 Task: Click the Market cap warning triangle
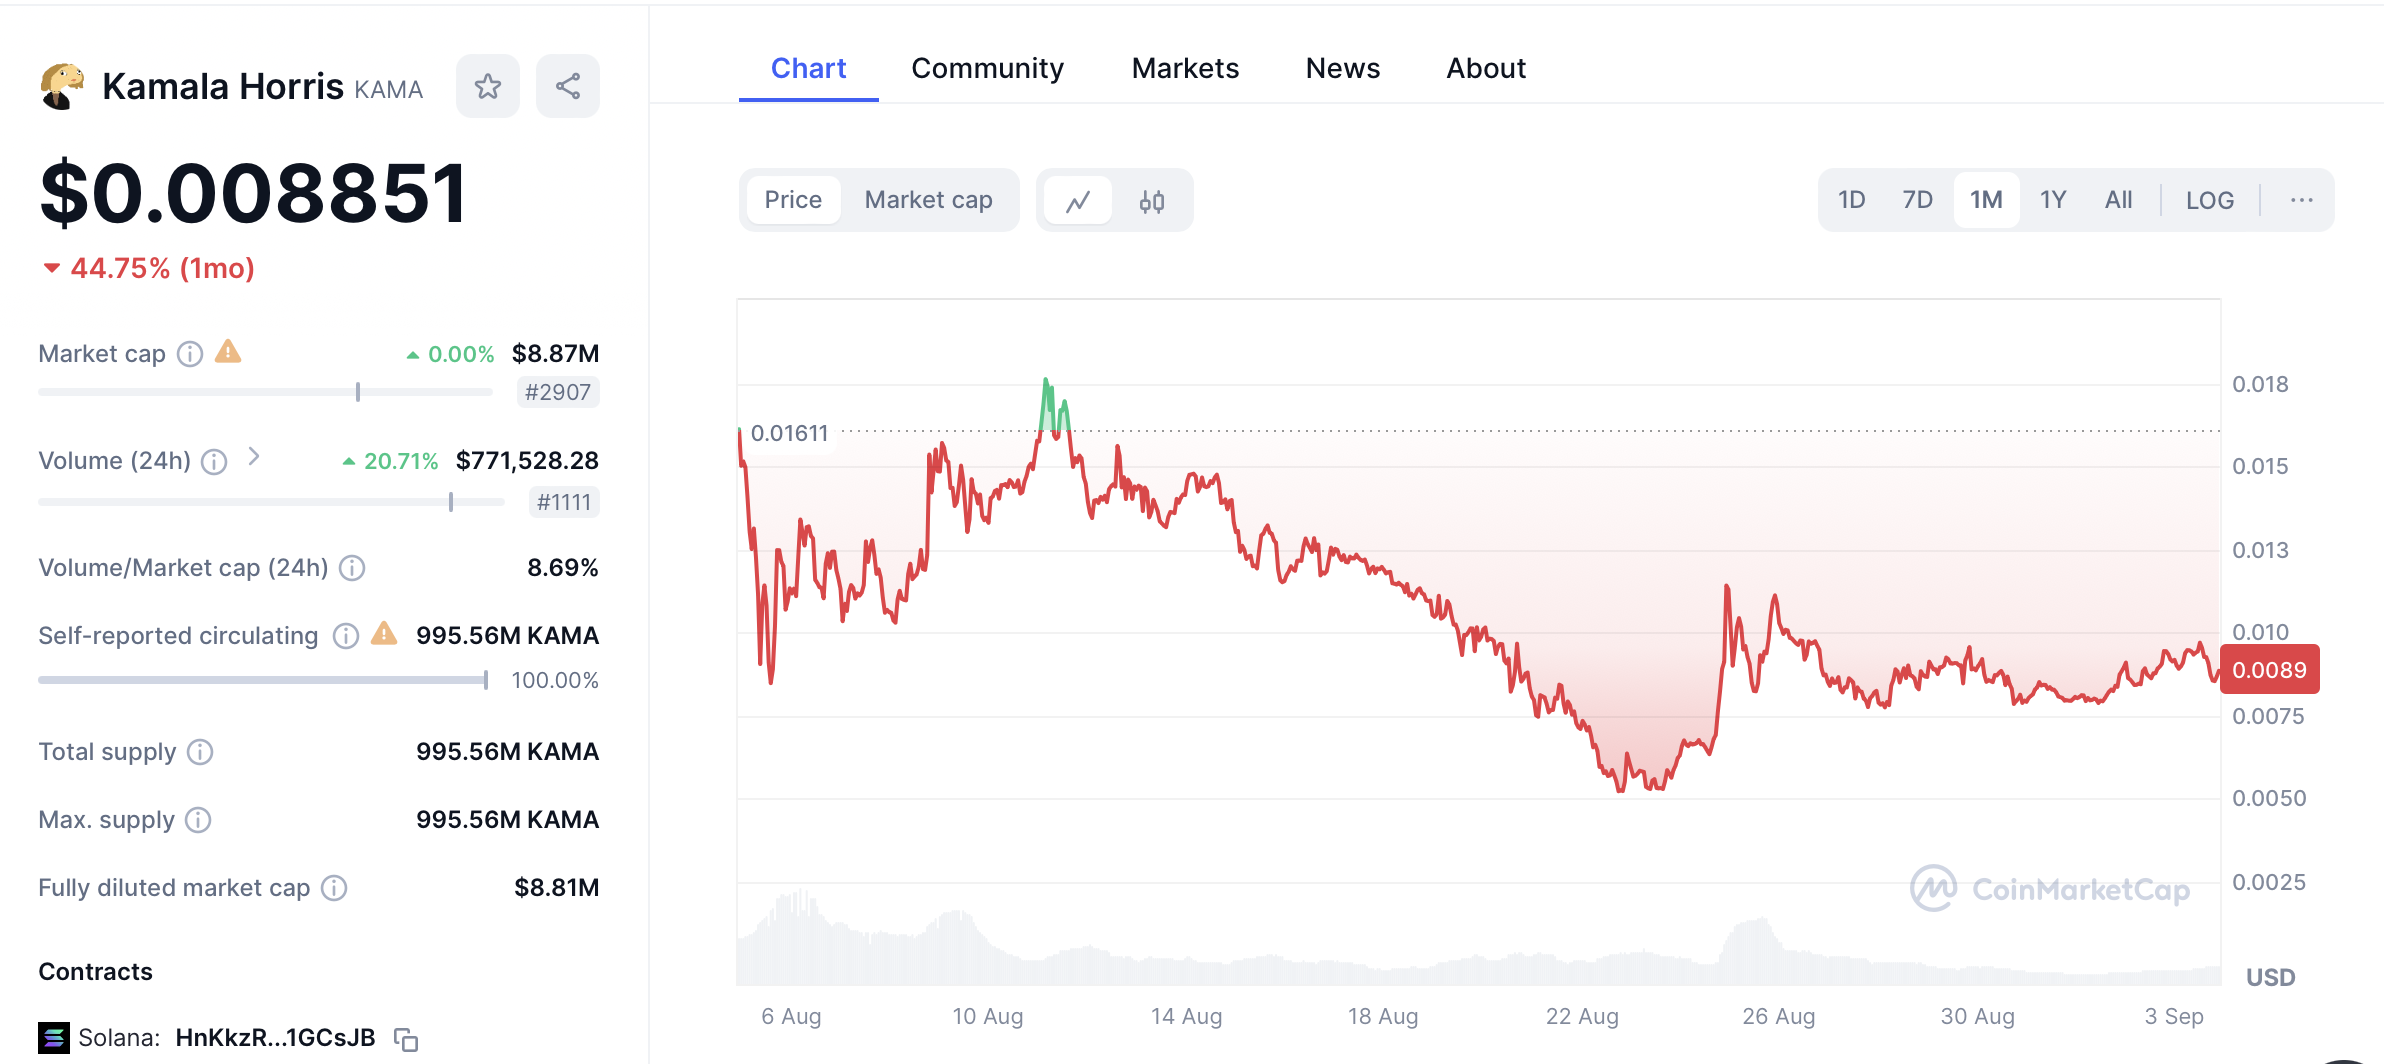[x=229, y=352]
